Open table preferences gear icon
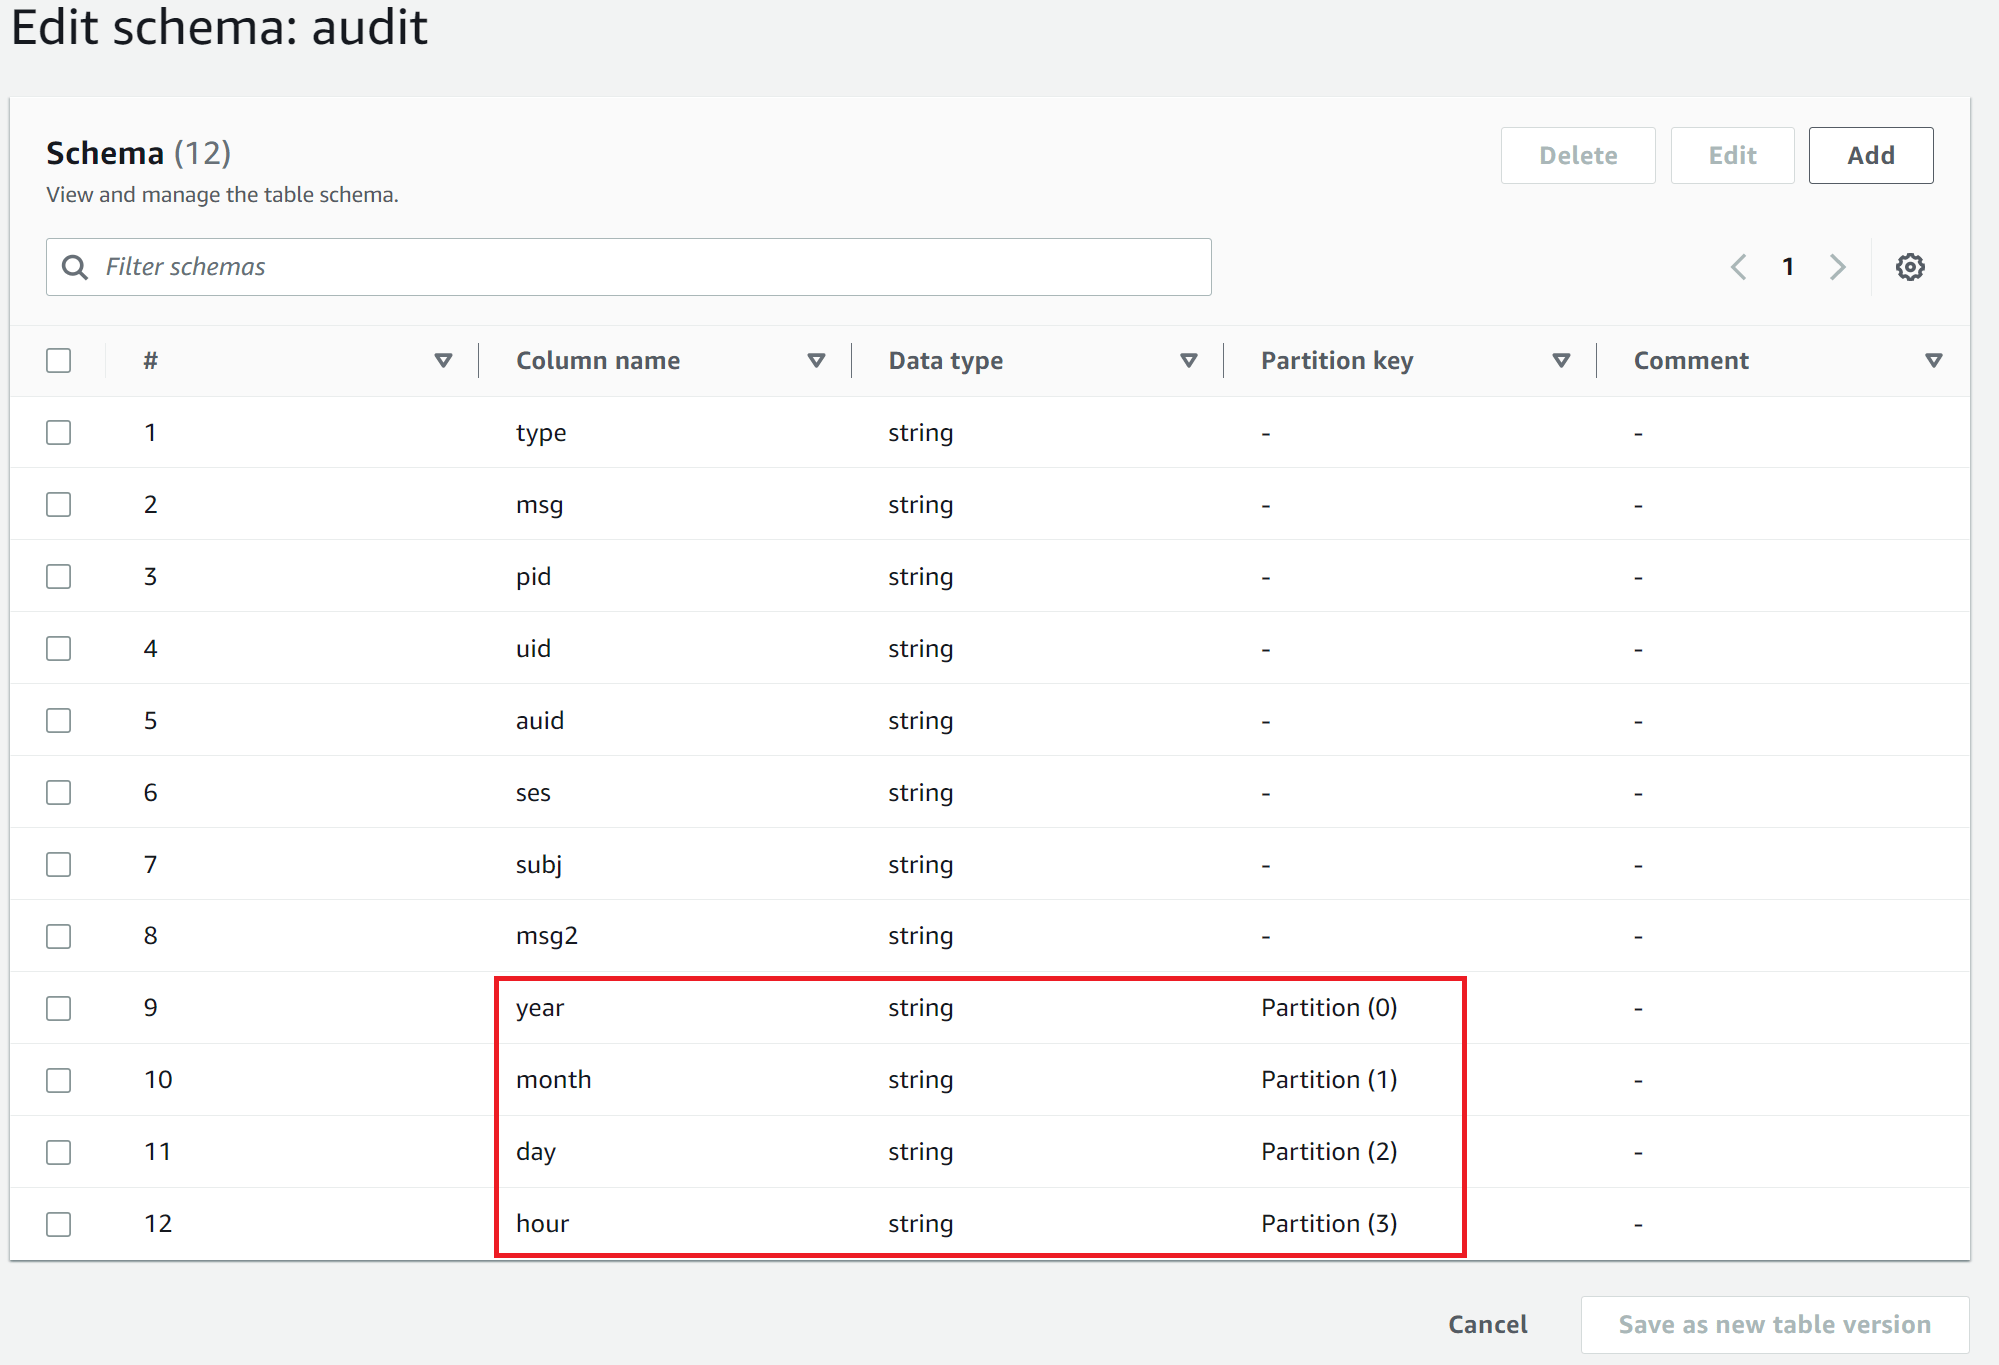The height and width of the screenshot is (1365, 1999). pyautogui.click(x=1910, y=267)
